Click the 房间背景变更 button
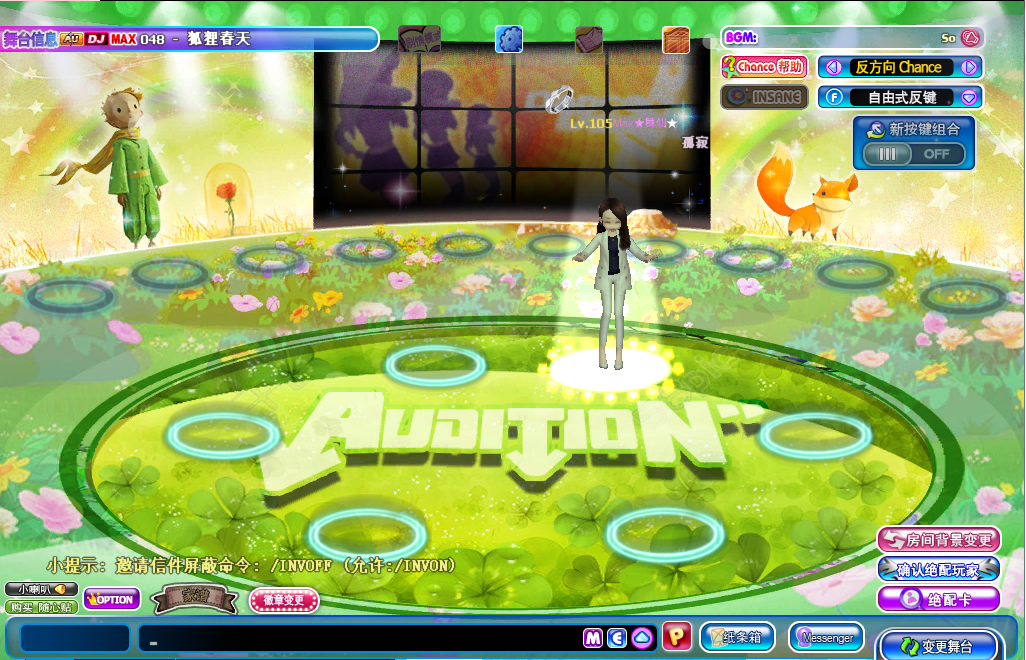 [x=939, y=540]
